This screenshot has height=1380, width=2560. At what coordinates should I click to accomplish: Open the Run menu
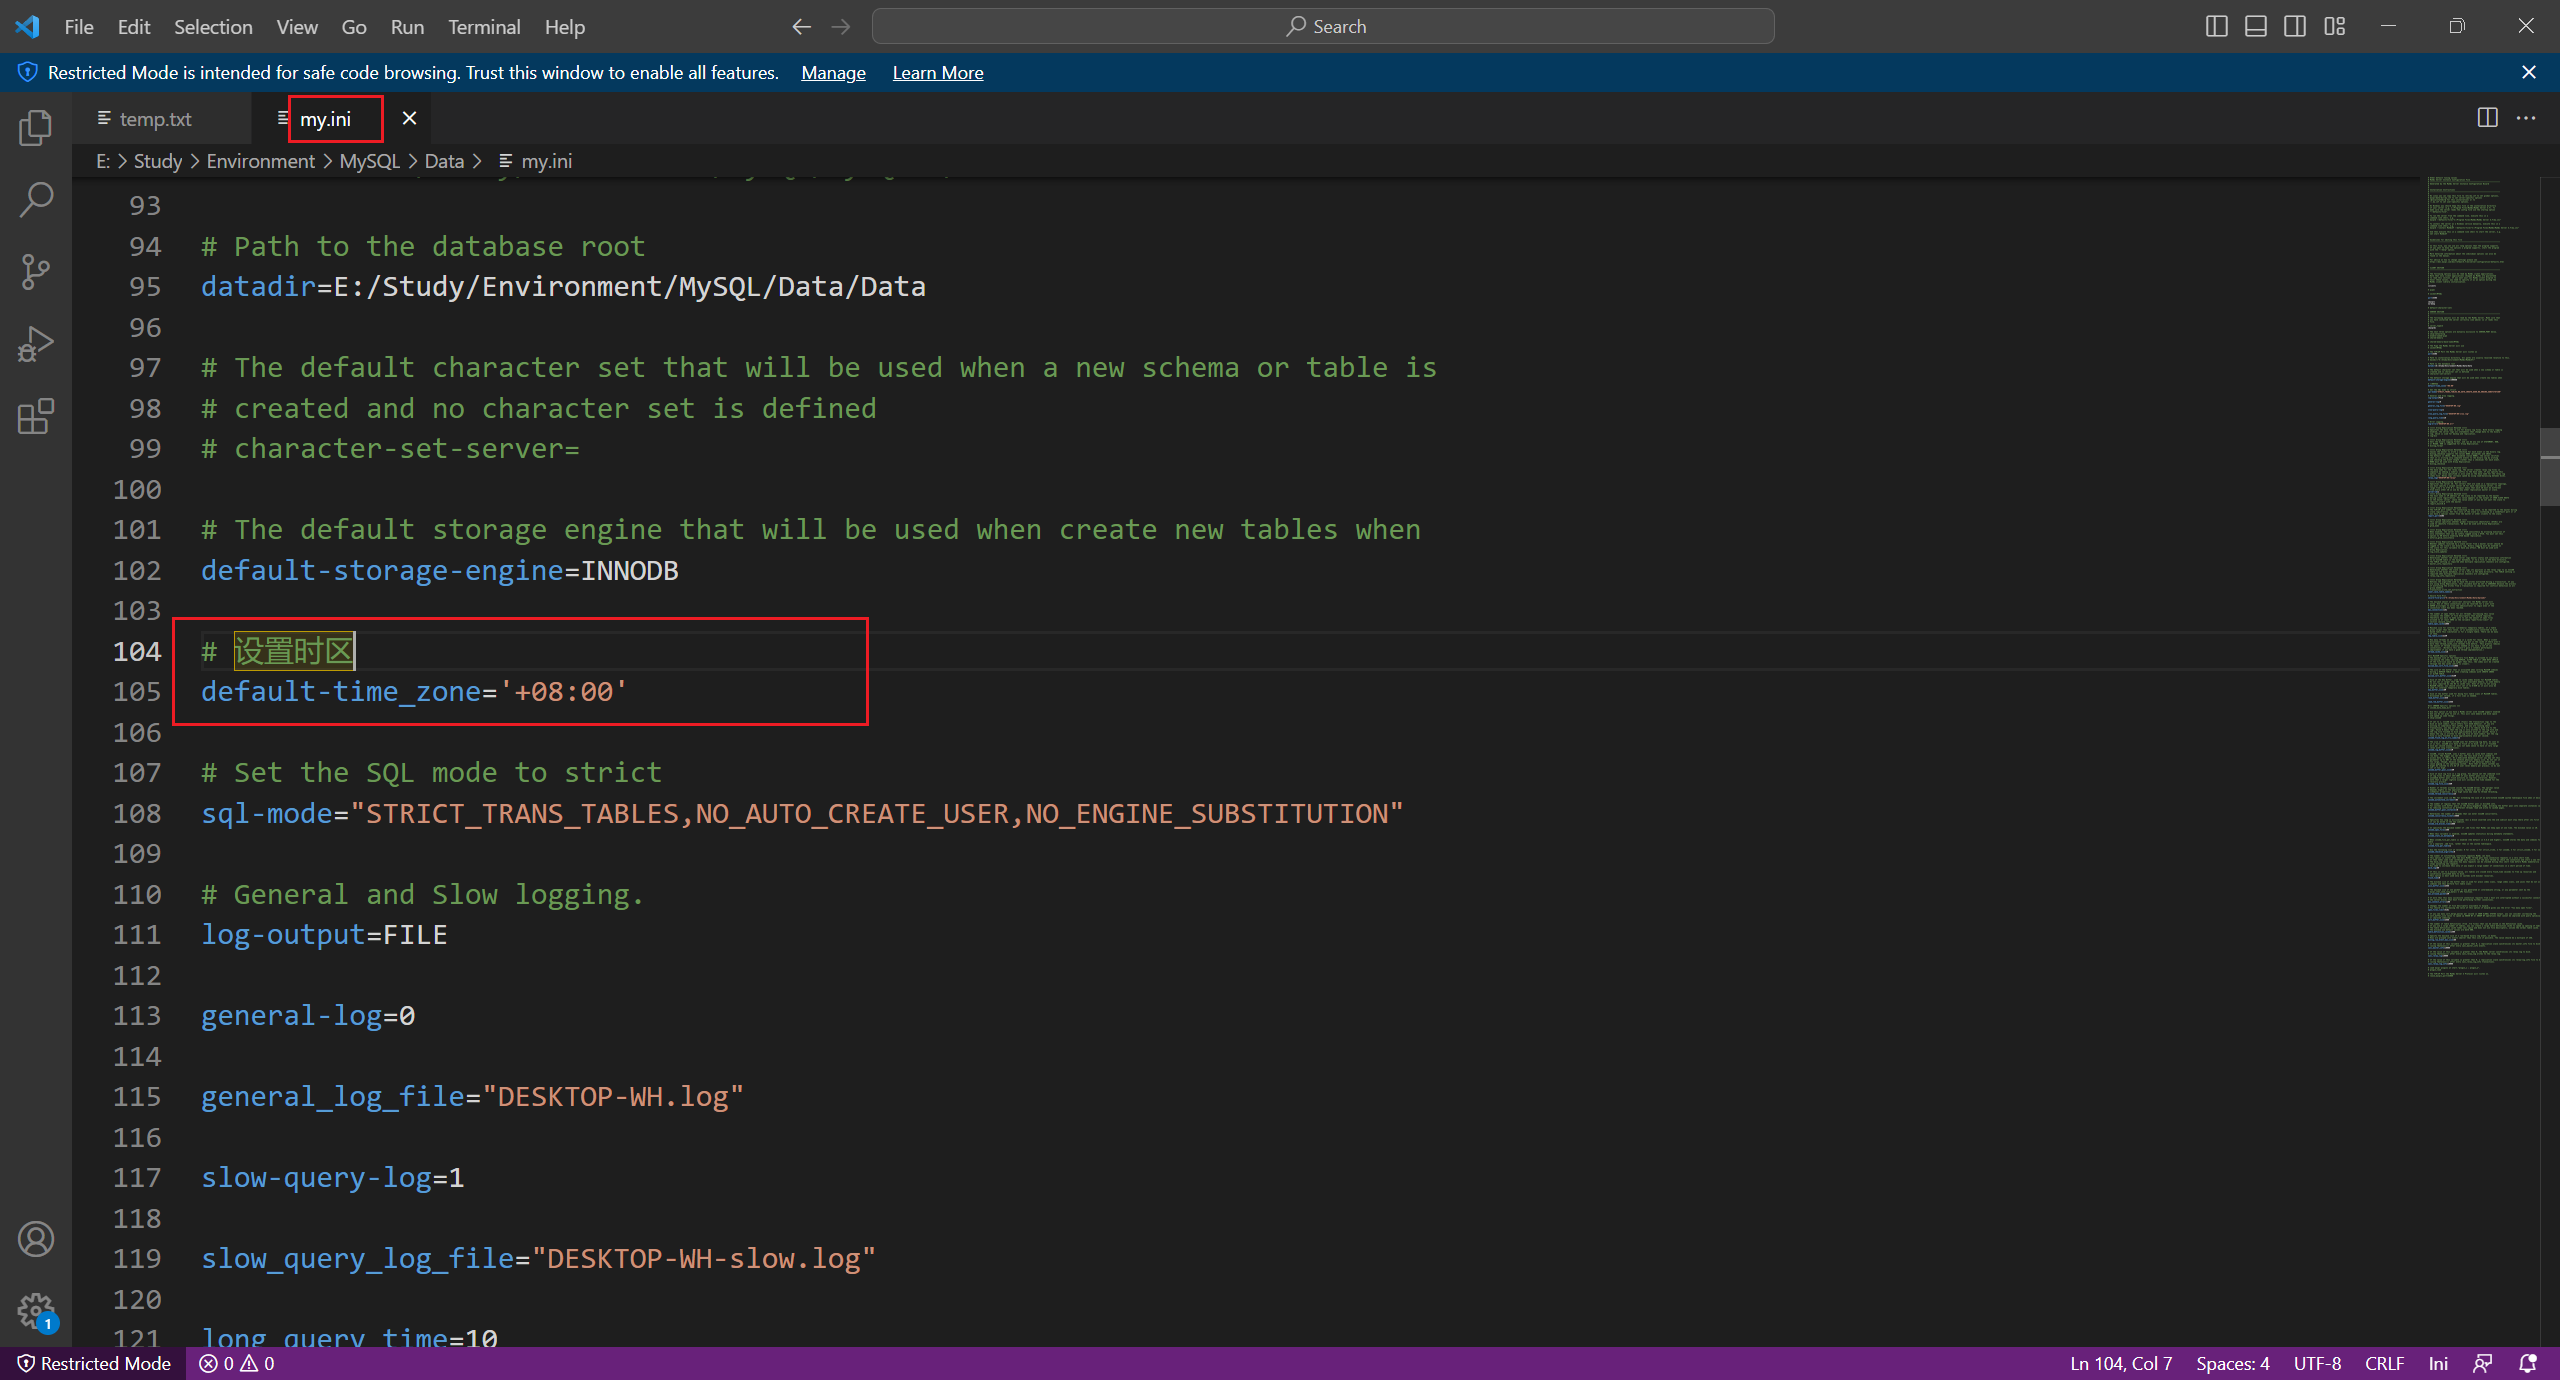coord(407,27)
